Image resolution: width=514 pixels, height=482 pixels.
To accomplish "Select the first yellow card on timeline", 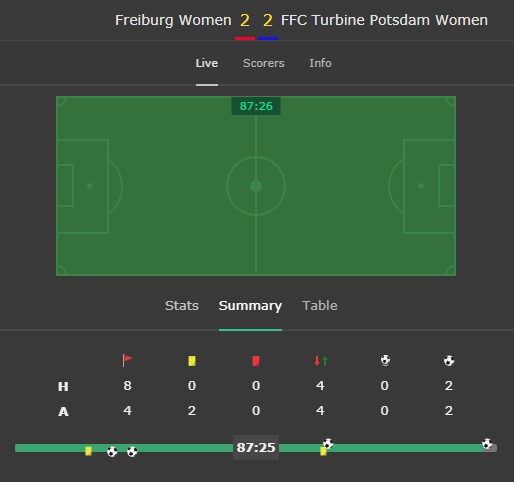I will 88,451.
